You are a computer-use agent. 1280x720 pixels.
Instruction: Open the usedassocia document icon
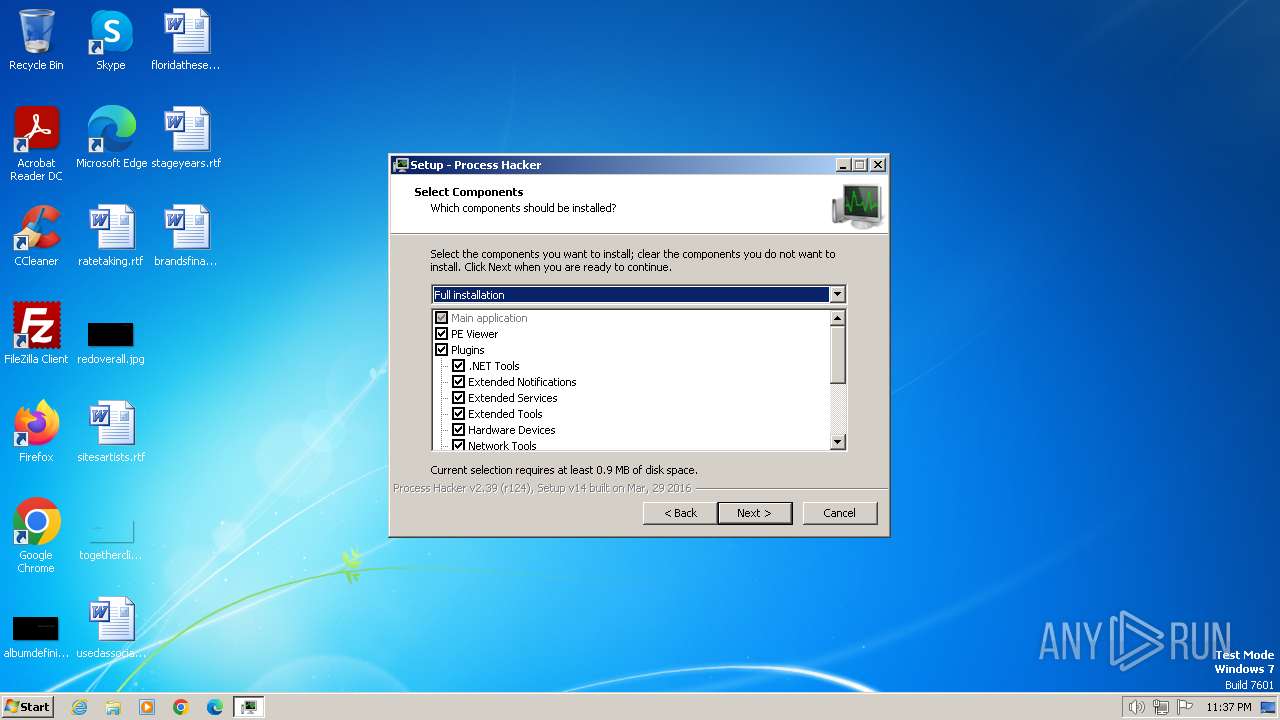(110, 628)
